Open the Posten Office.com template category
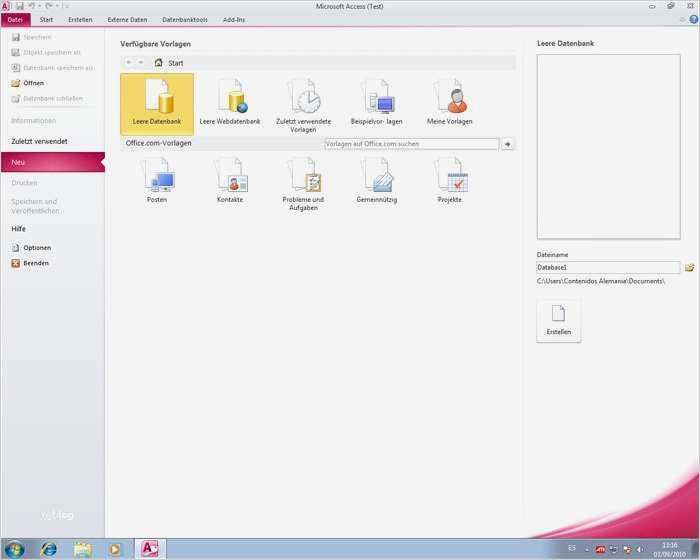Image resolution: width=700 pixels, height=560 pixels. 157,181
